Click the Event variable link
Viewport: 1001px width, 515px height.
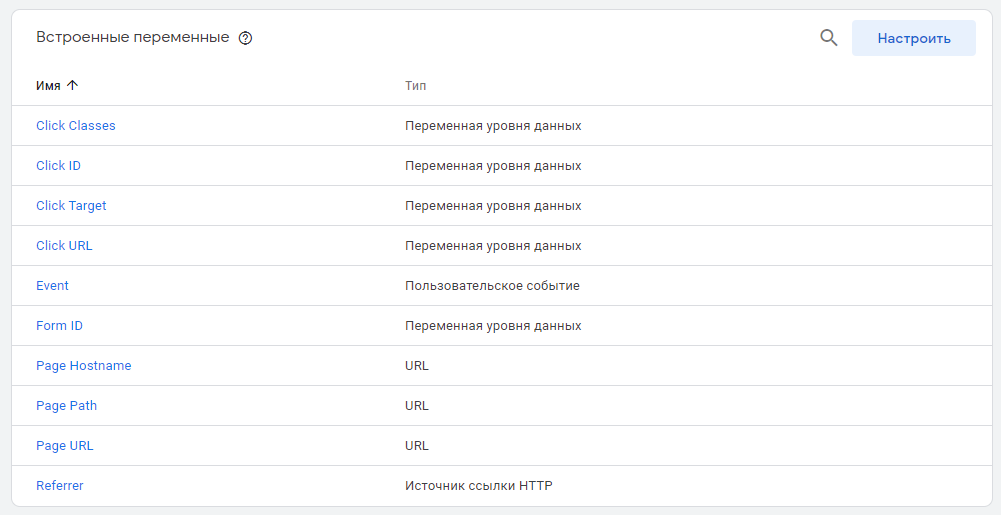[x=52, y=286]
